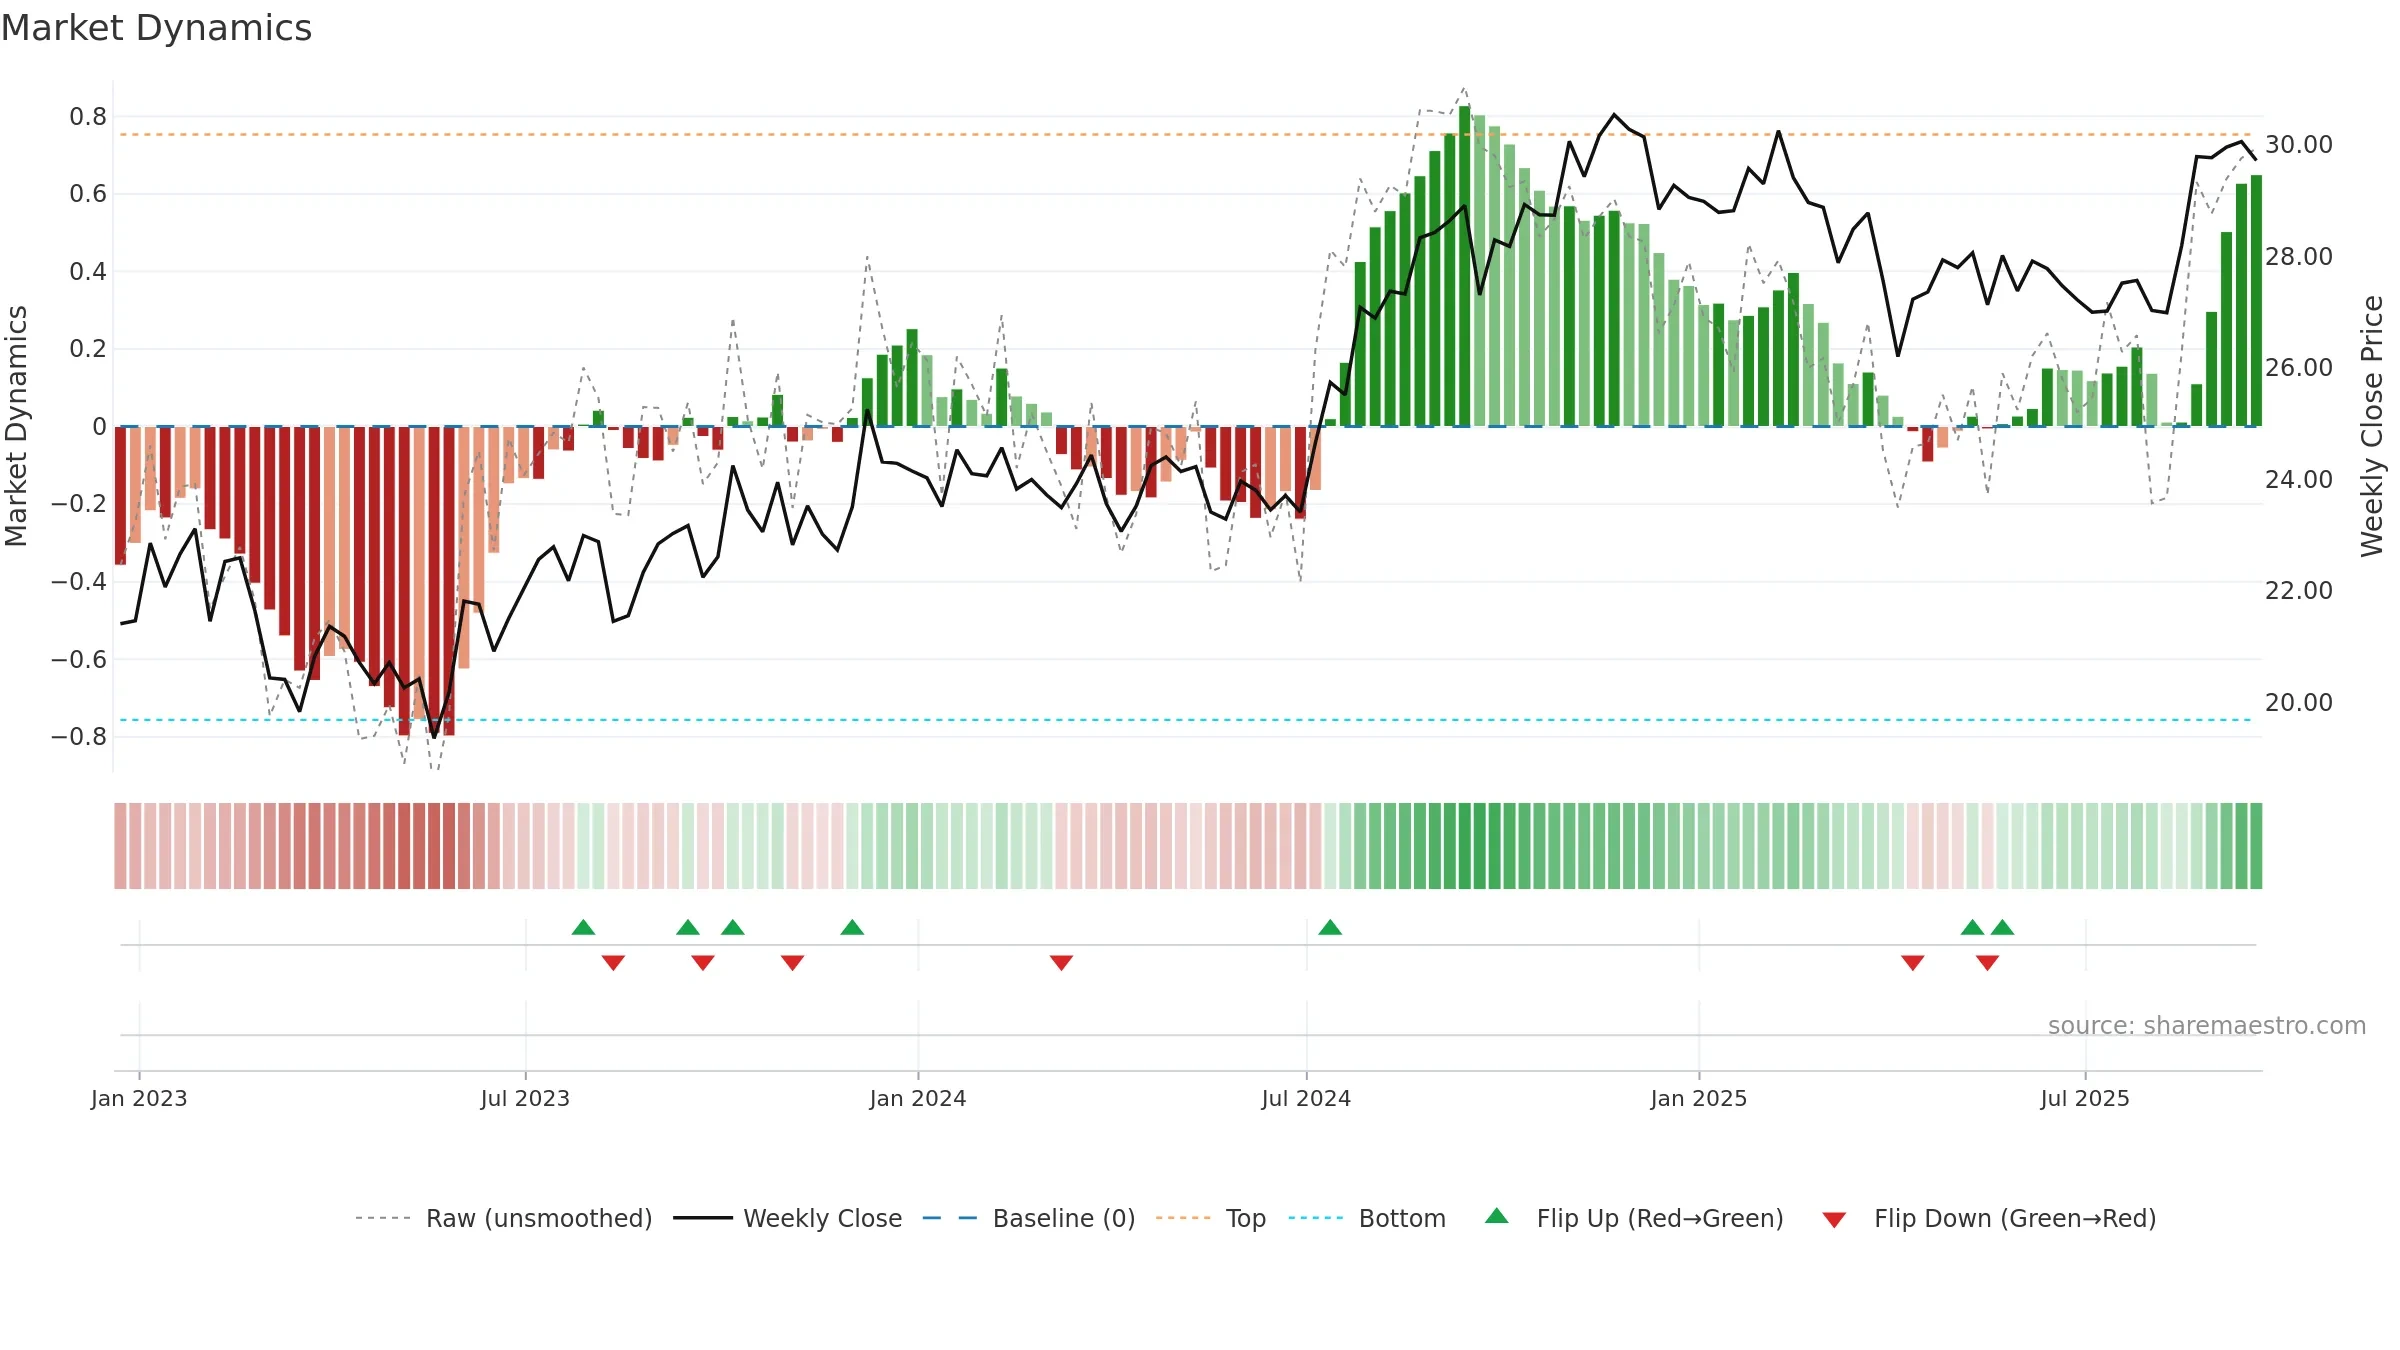The height and width of the screenshot is (1350, 2400).
Task: Click the tallest green bar near the Top line
Action: [x=1465, y=266]
